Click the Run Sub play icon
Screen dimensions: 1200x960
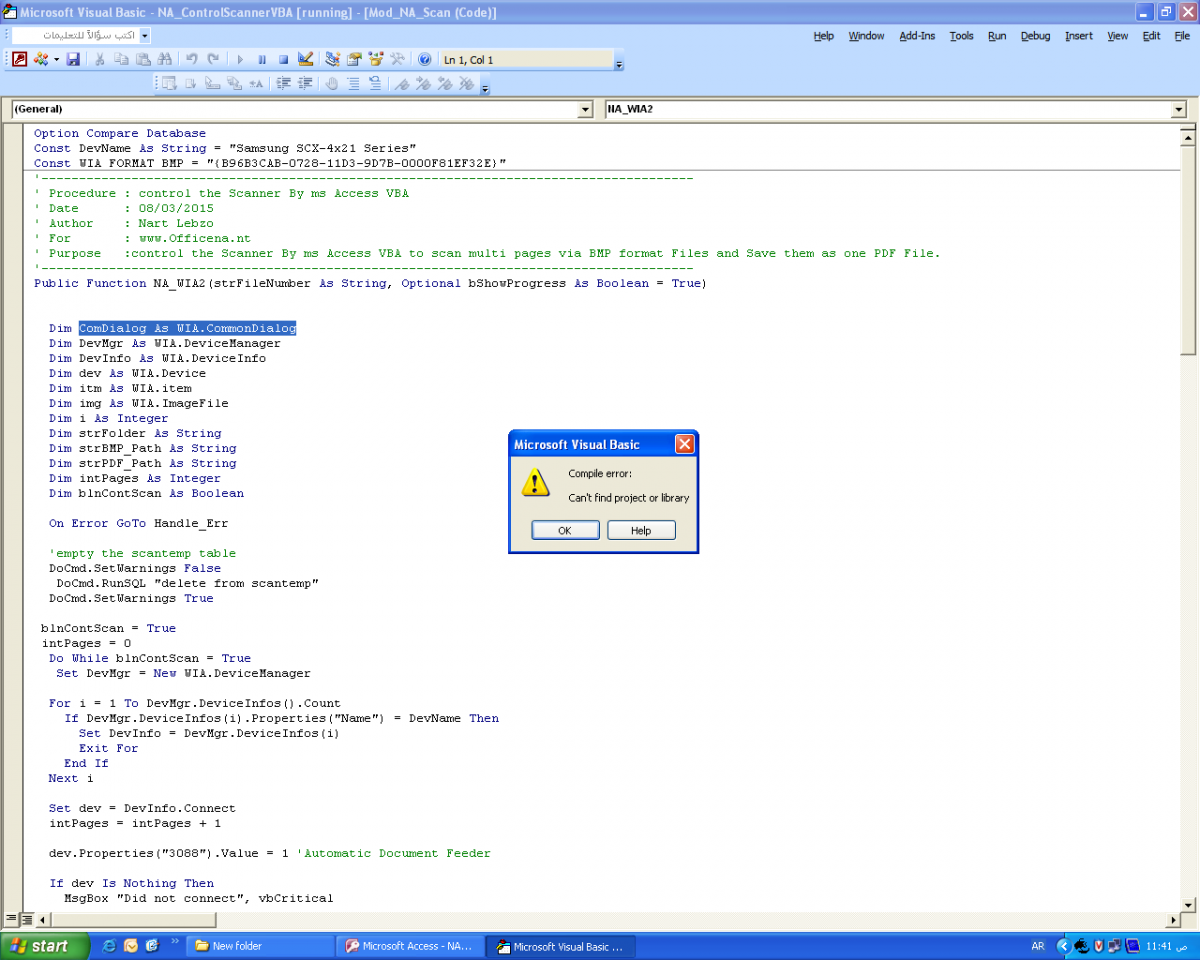(x=240, y=60)
